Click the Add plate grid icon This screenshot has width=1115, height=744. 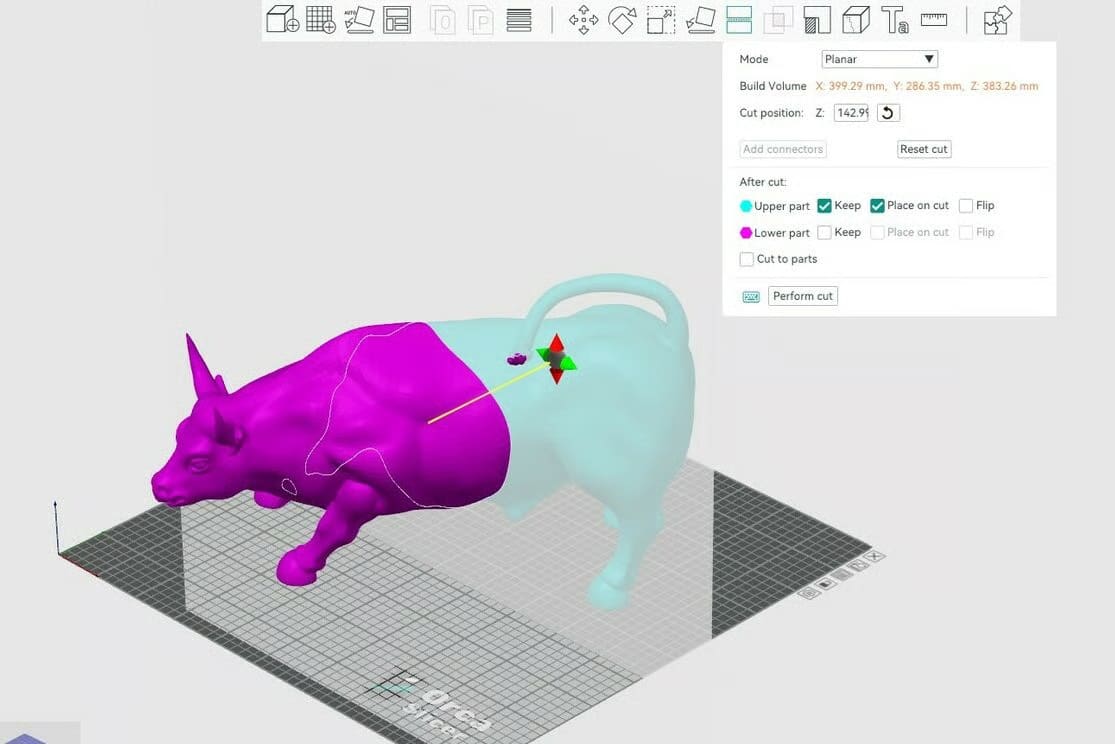point(320,19)
